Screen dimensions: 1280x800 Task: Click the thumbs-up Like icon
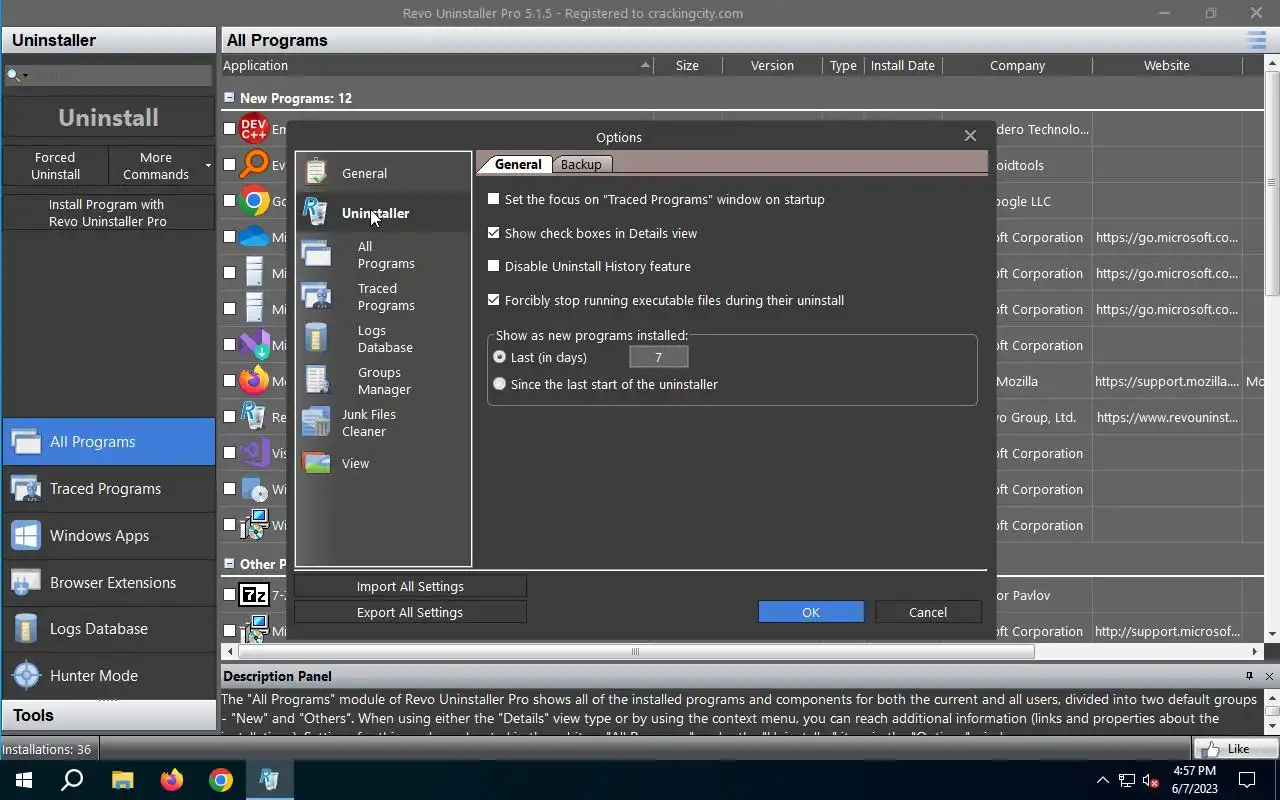pos(1212,748)
